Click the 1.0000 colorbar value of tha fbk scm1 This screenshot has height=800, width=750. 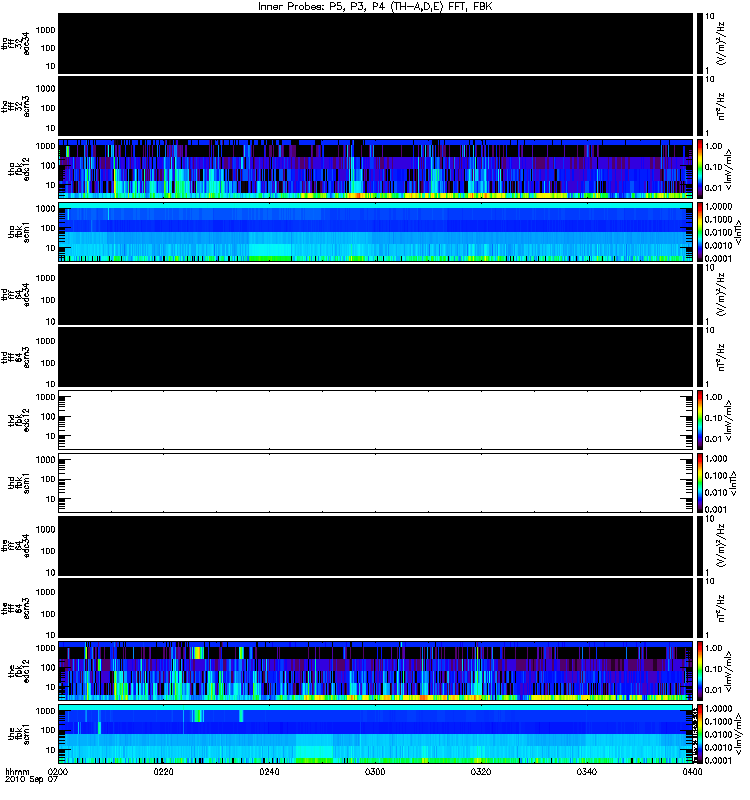click(x=718, y=207)
